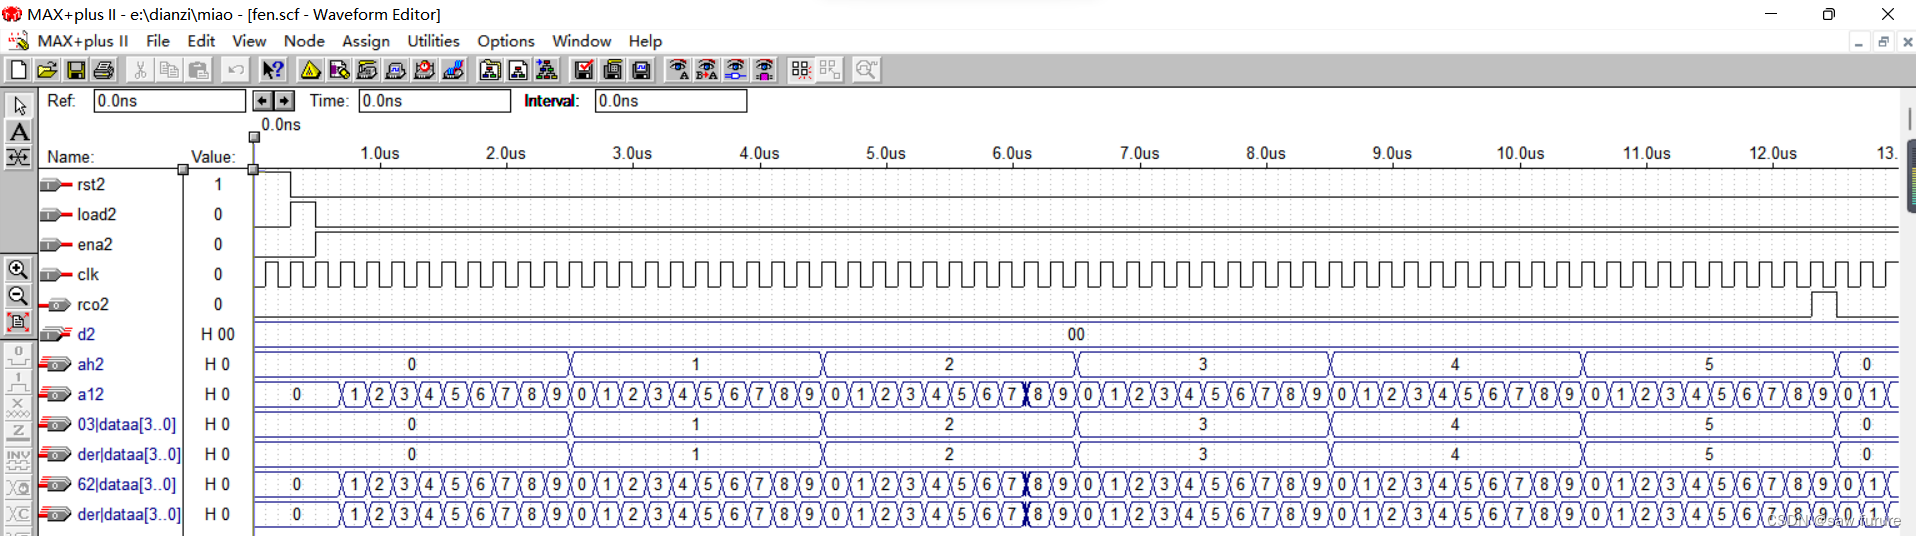Select the waveform editing tool below text tool

[x=18, y=157]
